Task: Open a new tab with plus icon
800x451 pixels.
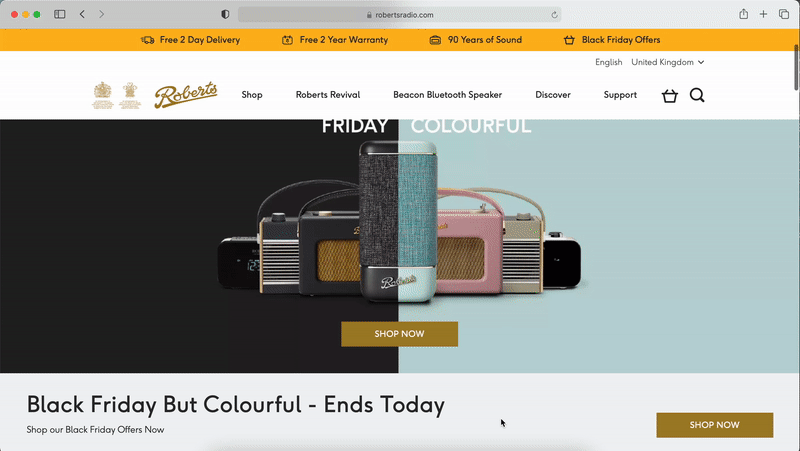Action: coord(763,14)
